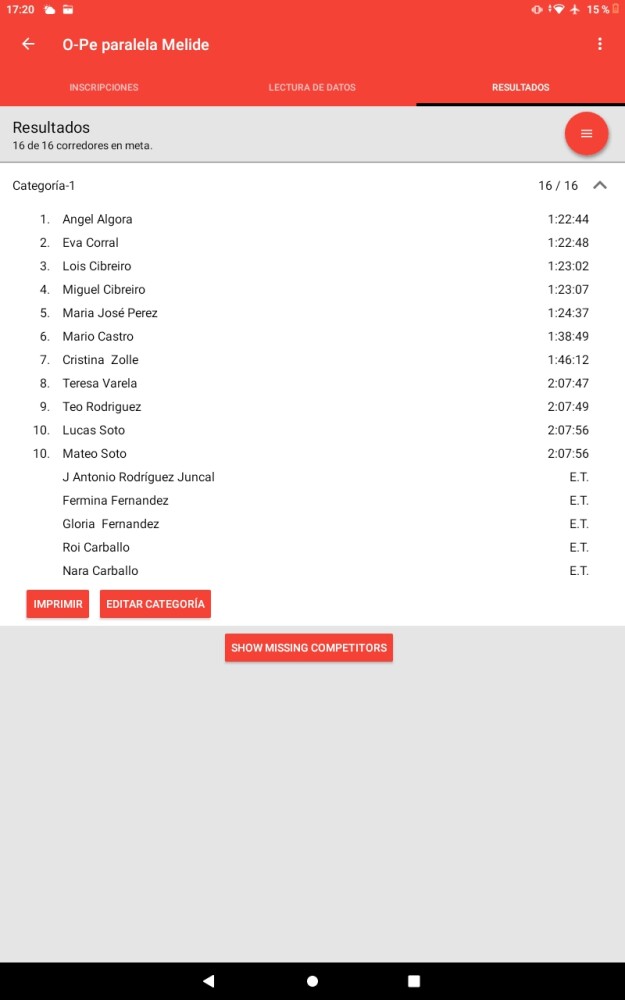Screen dimensions: 625x1000
Task: Open the three-dot overflow menu
Action: pyautogui.click(x=600, y=44)
